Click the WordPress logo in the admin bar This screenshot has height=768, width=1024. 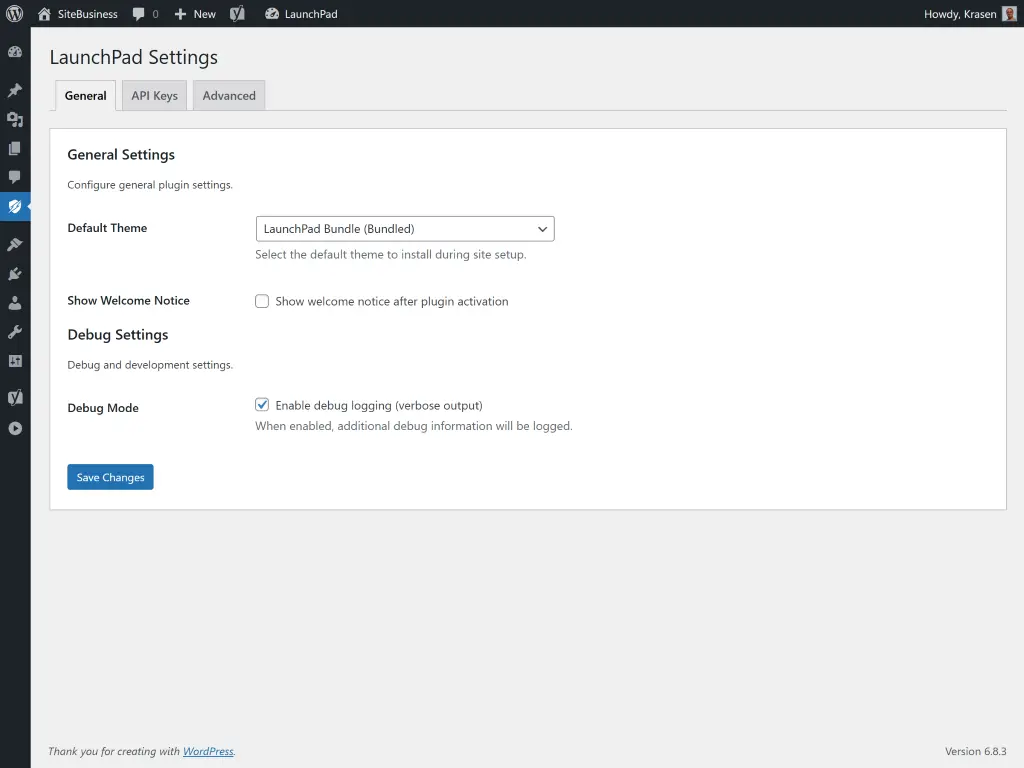tap(13, 13)
